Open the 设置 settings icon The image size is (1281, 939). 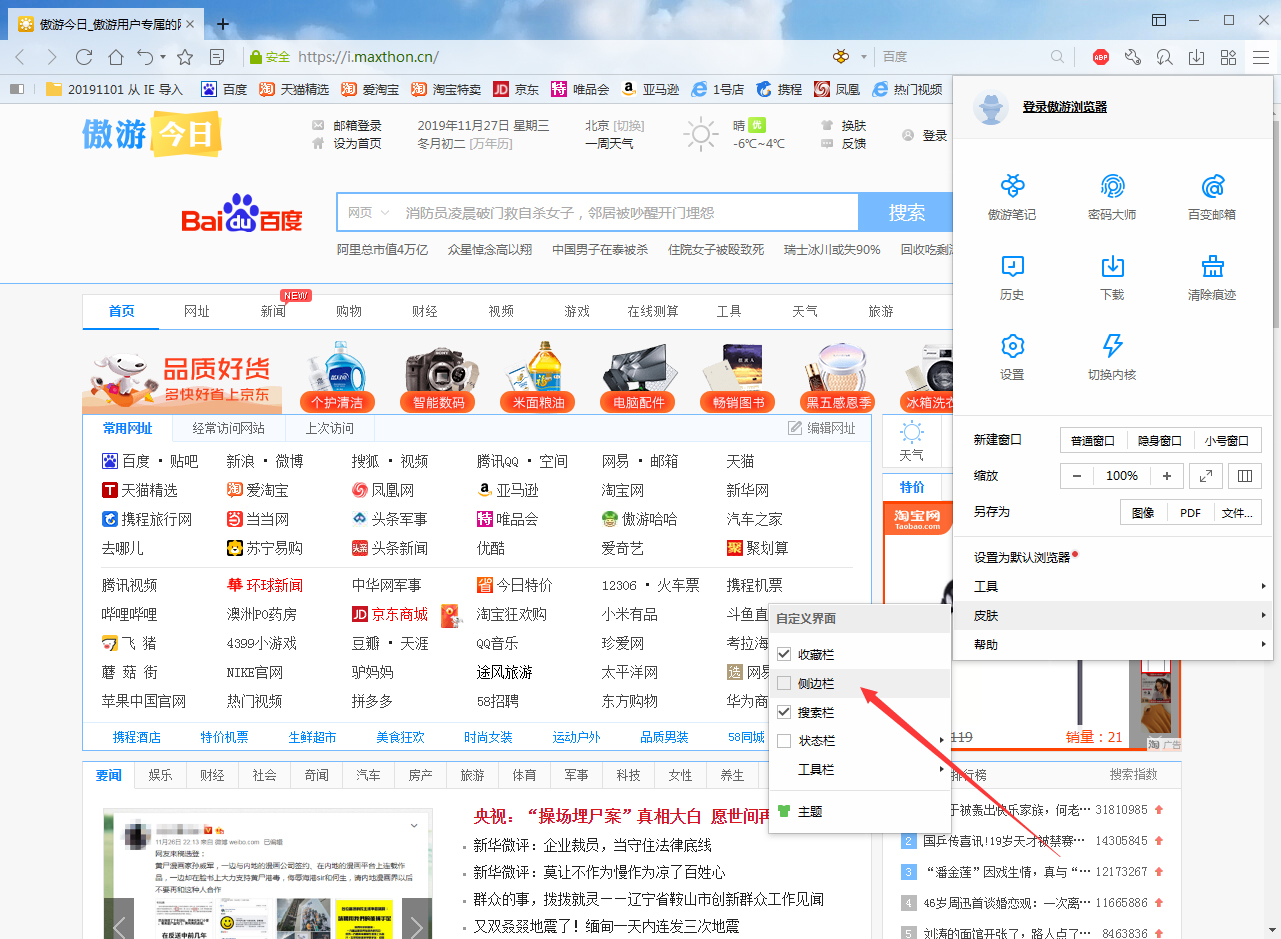tap(1012, 356)
